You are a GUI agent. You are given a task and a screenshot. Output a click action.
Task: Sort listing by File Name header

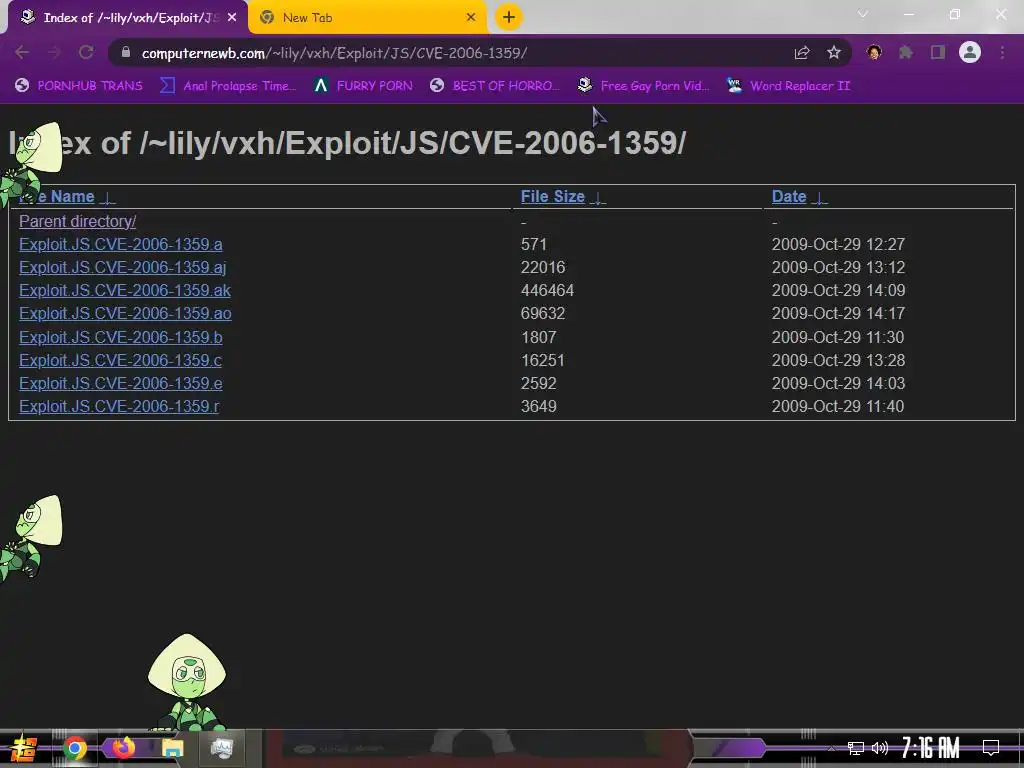(57, 197)
